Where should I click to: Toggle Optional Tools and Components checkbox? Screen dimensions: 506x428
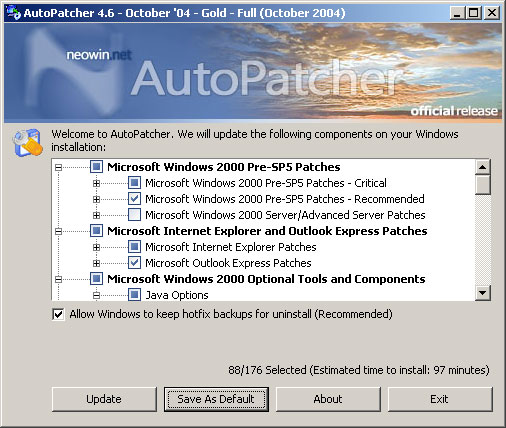[96, 278]
